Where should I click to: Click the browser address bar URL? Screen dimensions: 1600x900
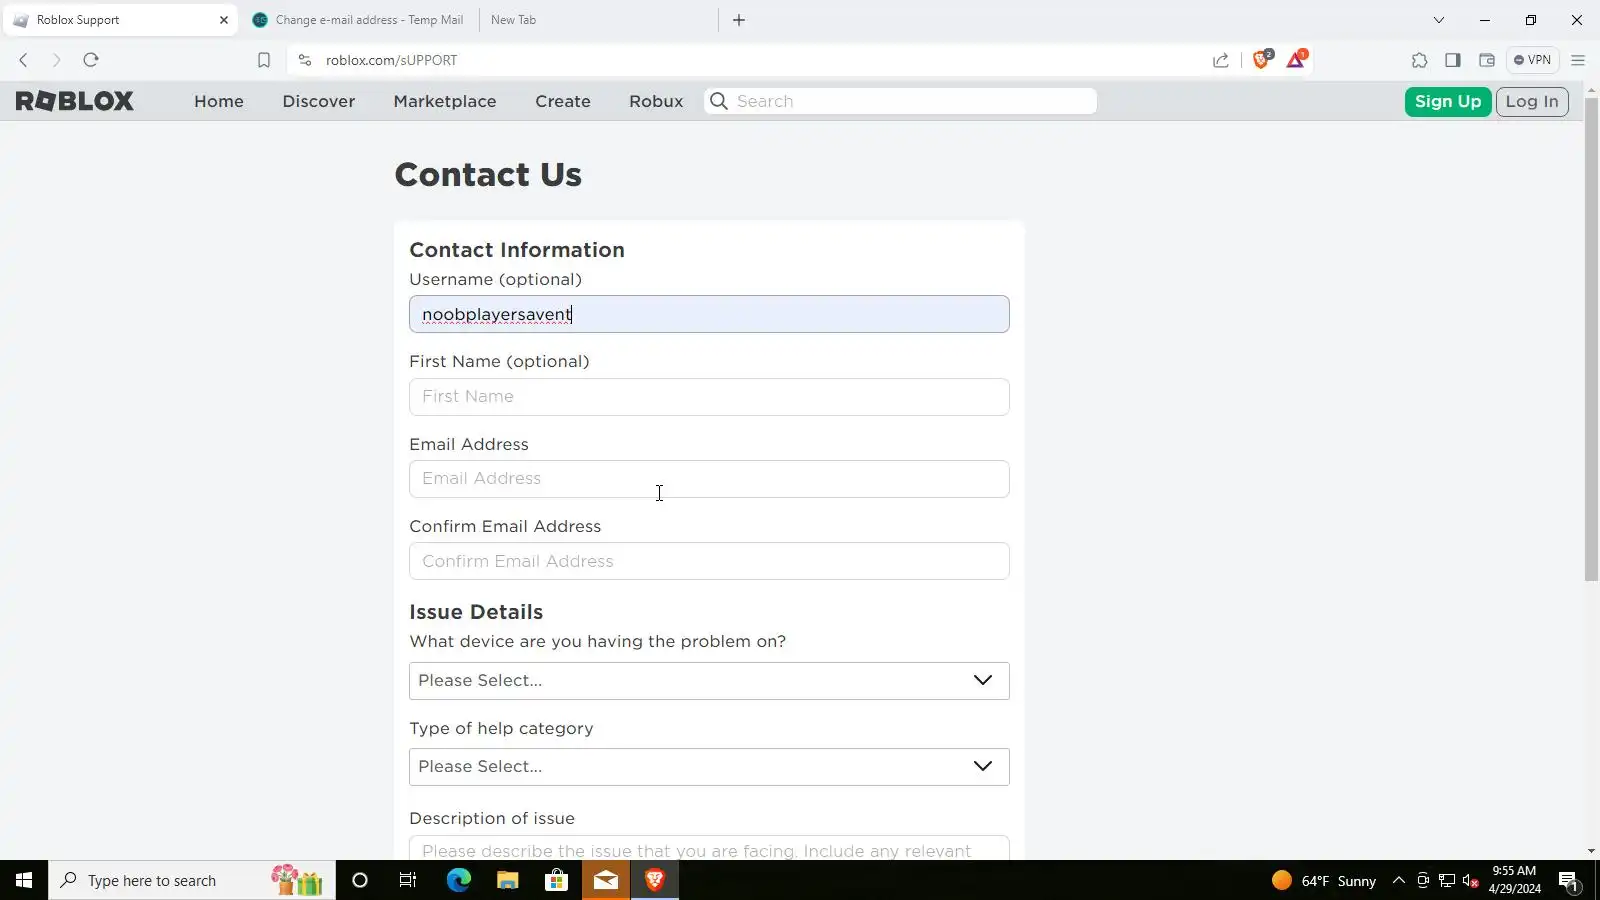pos(391,60)
